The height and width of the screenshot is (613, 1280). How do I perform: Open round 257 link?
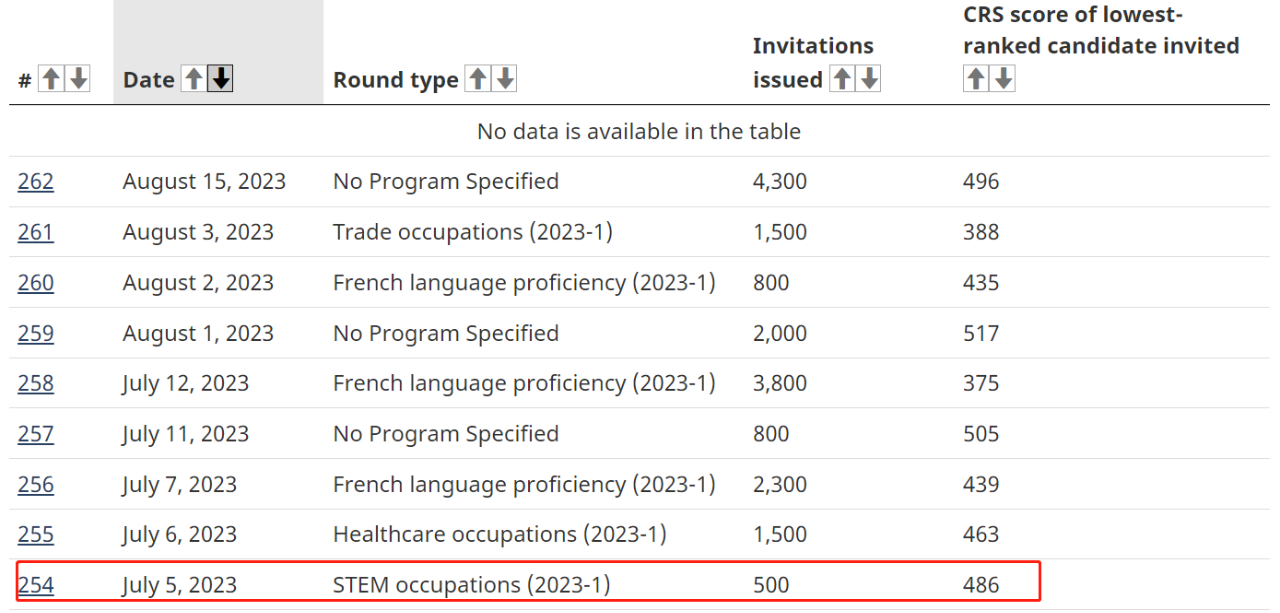[36, 434]
